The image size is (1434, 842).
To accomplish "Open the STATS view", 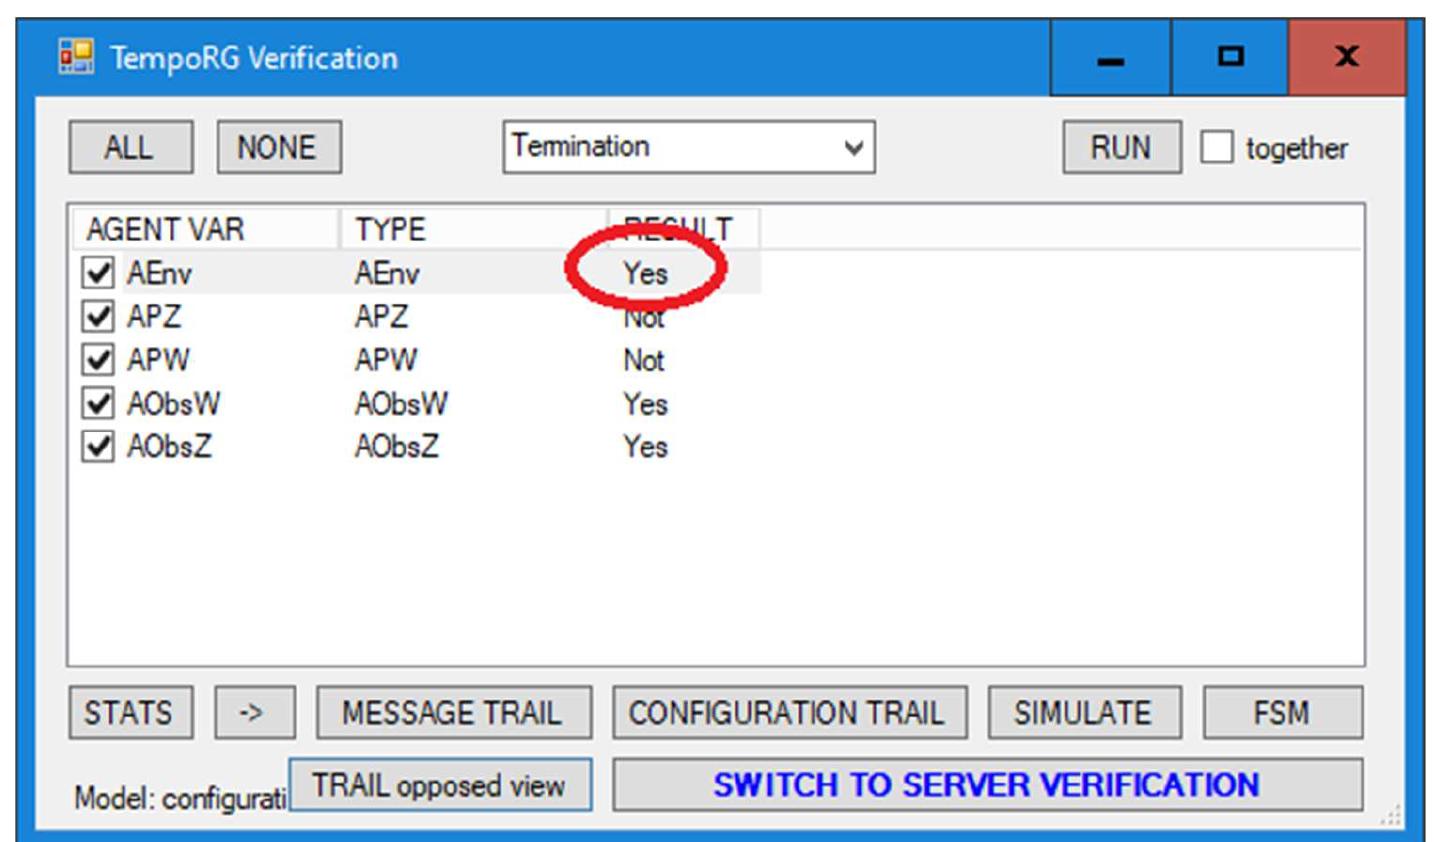I will click(x=130, y=713).
